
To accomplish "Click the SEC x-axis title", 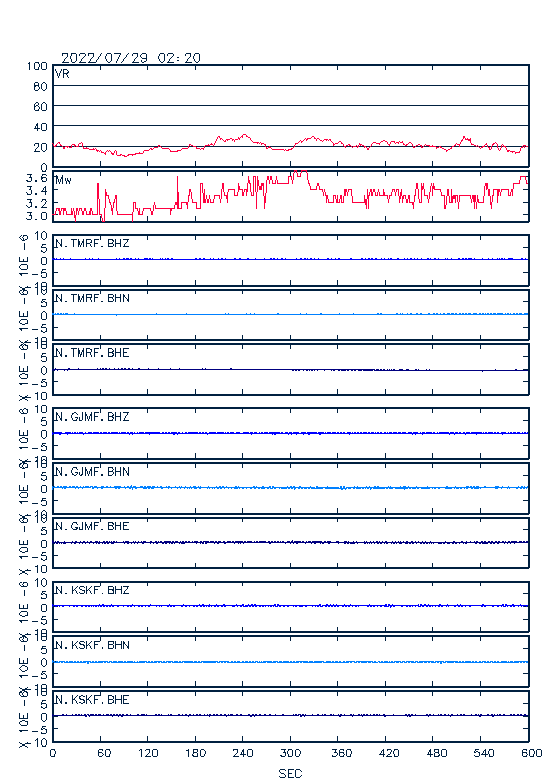I will coord(290,773).
